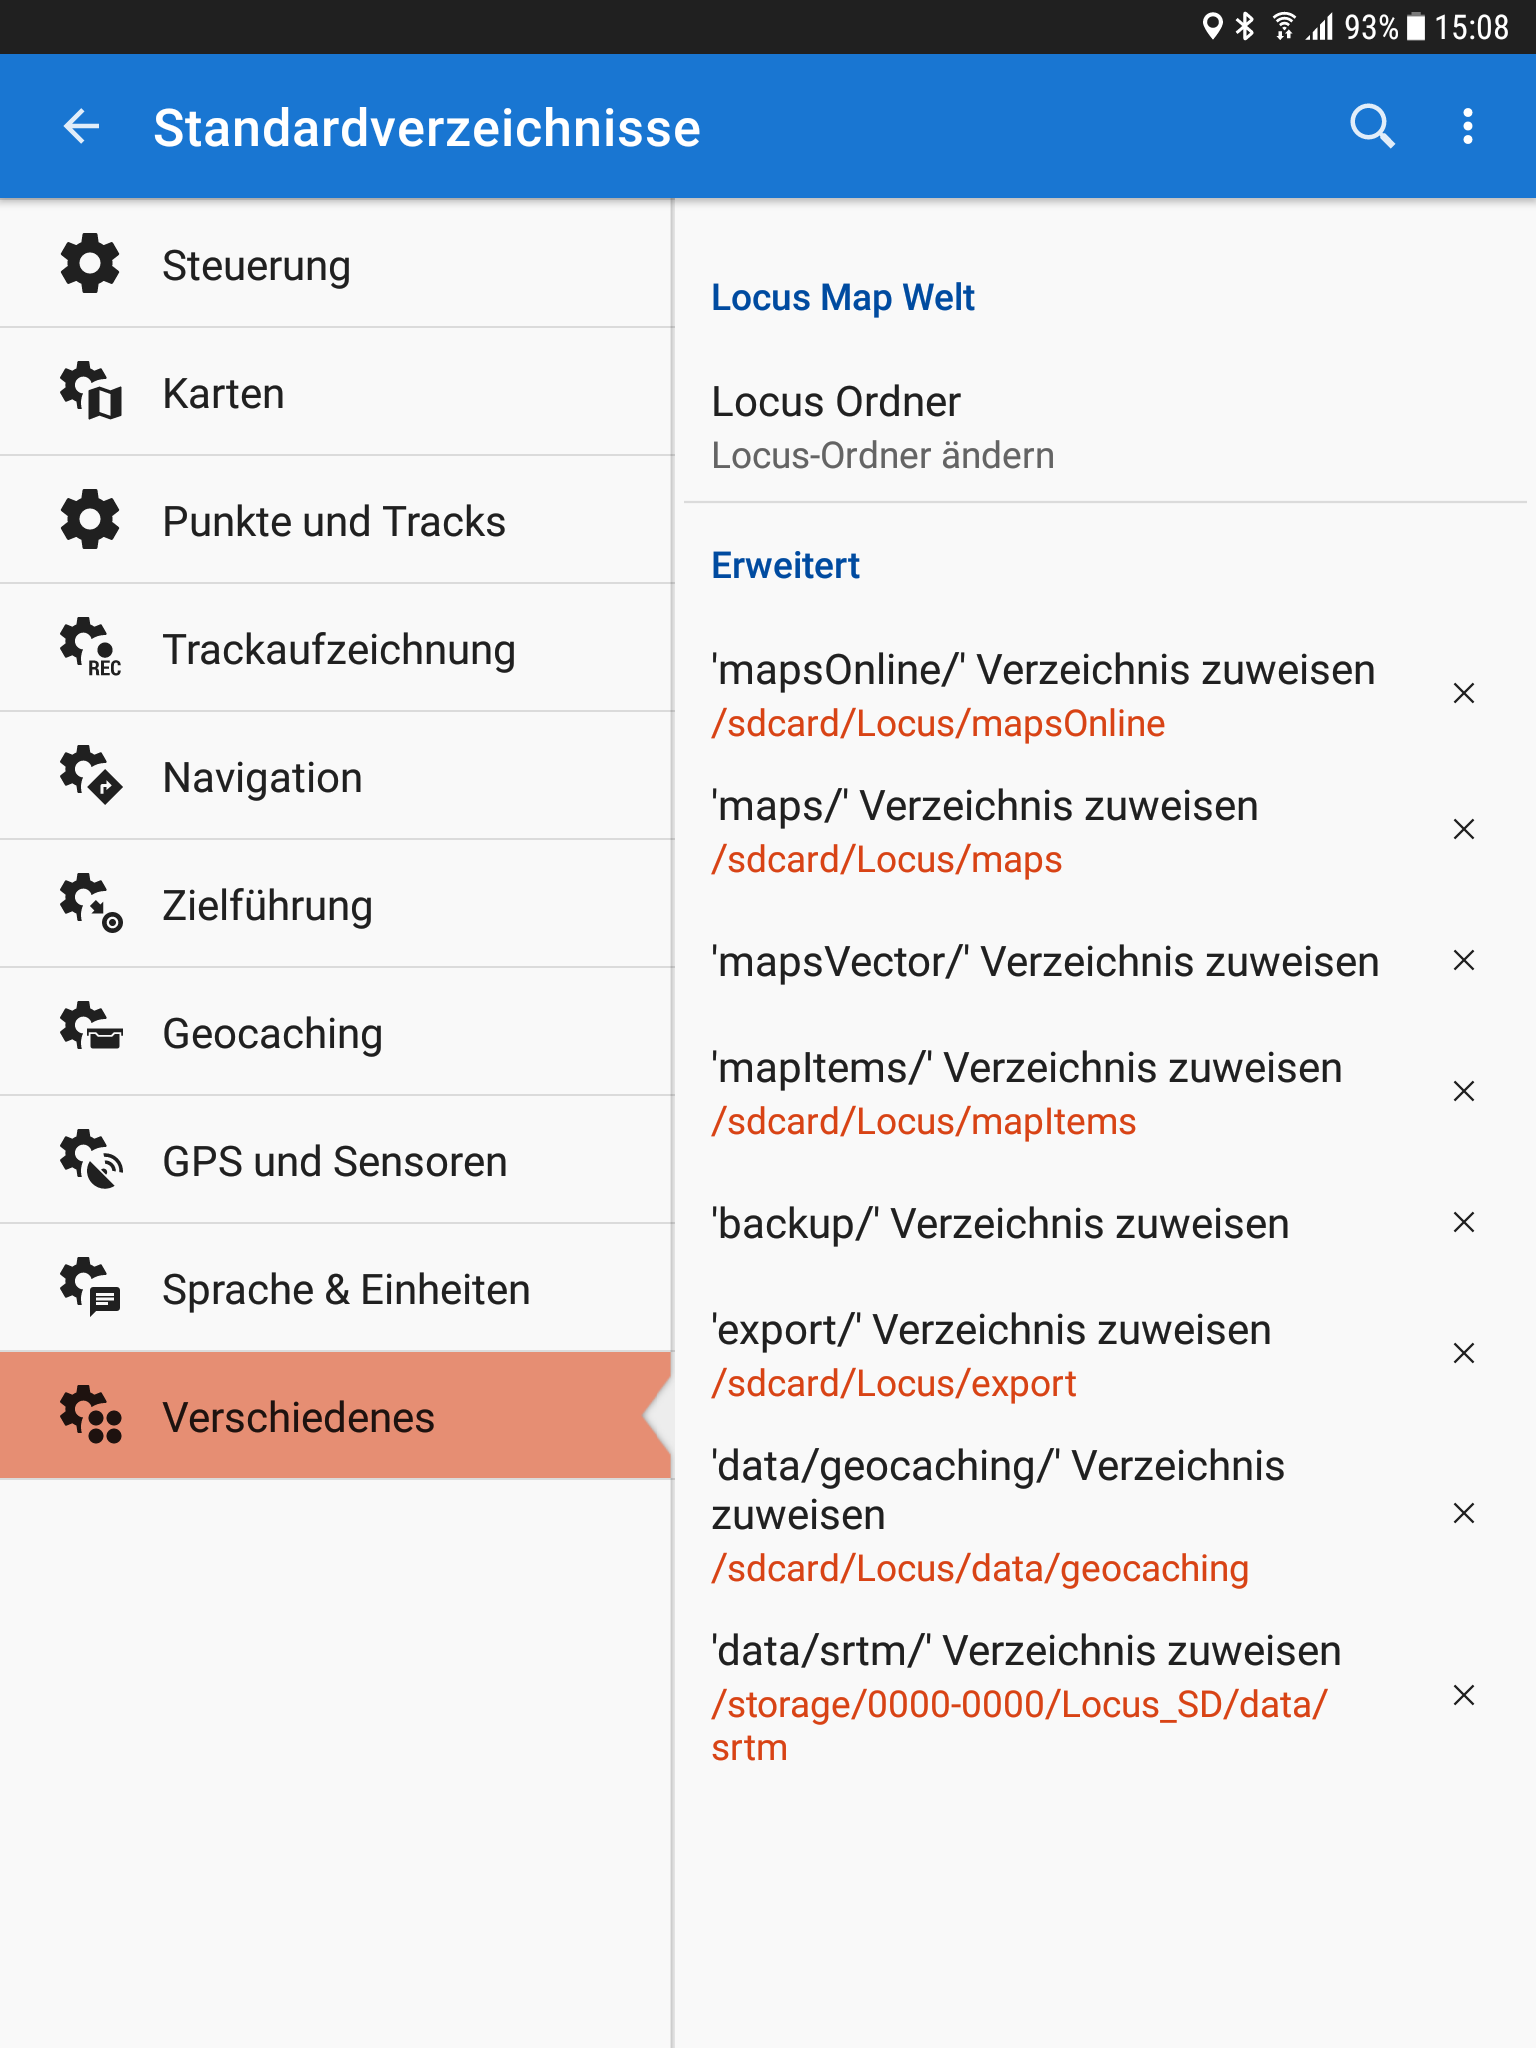The height and width of the screenshot is (2048, 1536).
Task: Click the GPS und Sensoren icon
Action: coord(90,1160)
